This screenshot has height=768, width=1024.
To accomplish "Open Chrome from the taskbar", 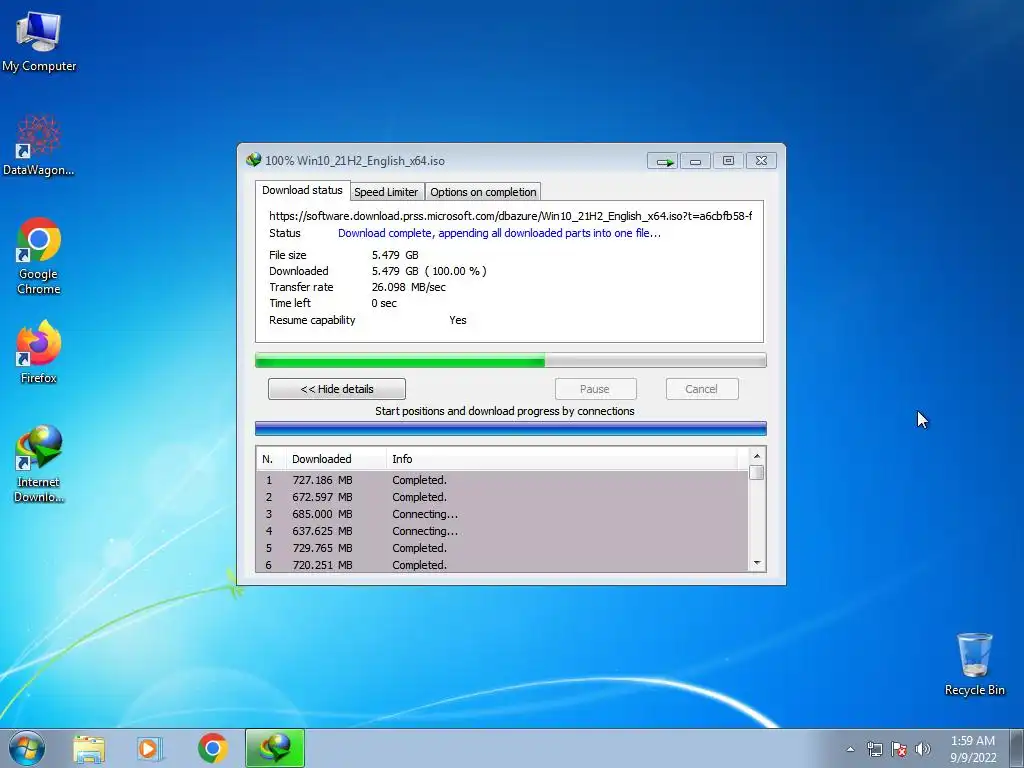I will click(212, 748).
